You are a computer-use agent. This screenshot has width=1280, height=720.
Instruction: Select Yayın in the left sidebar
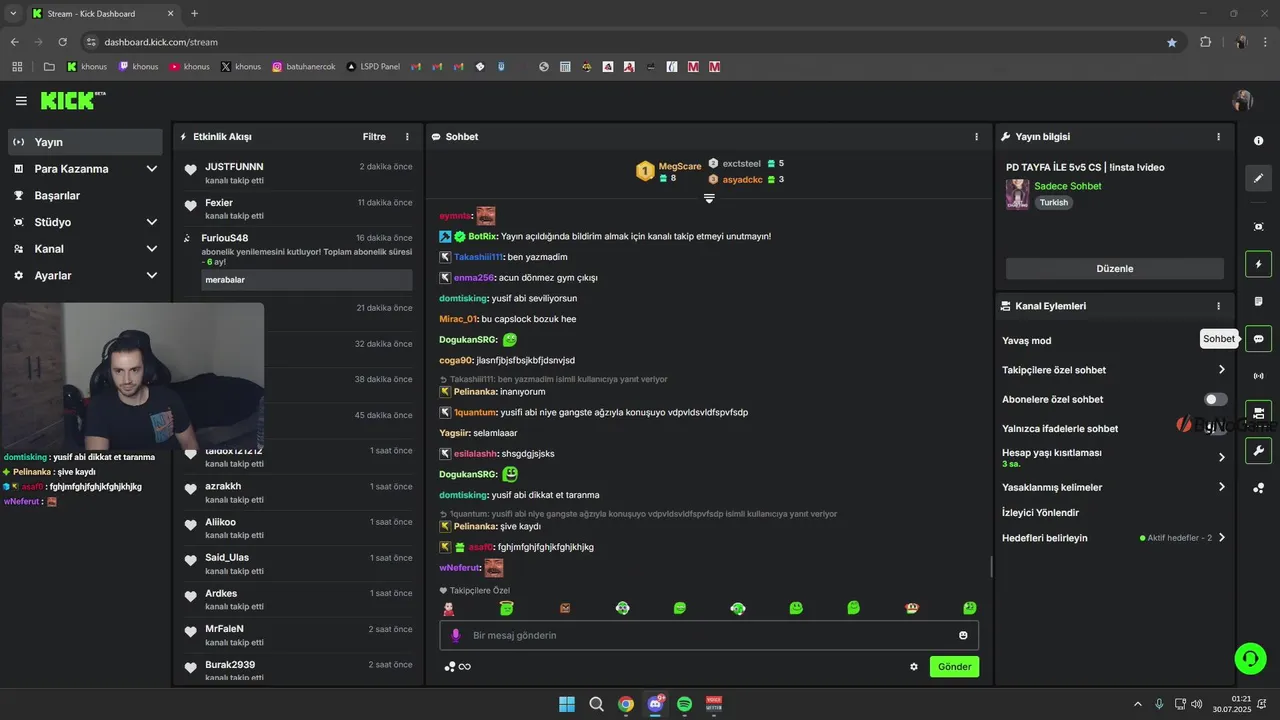85,142
